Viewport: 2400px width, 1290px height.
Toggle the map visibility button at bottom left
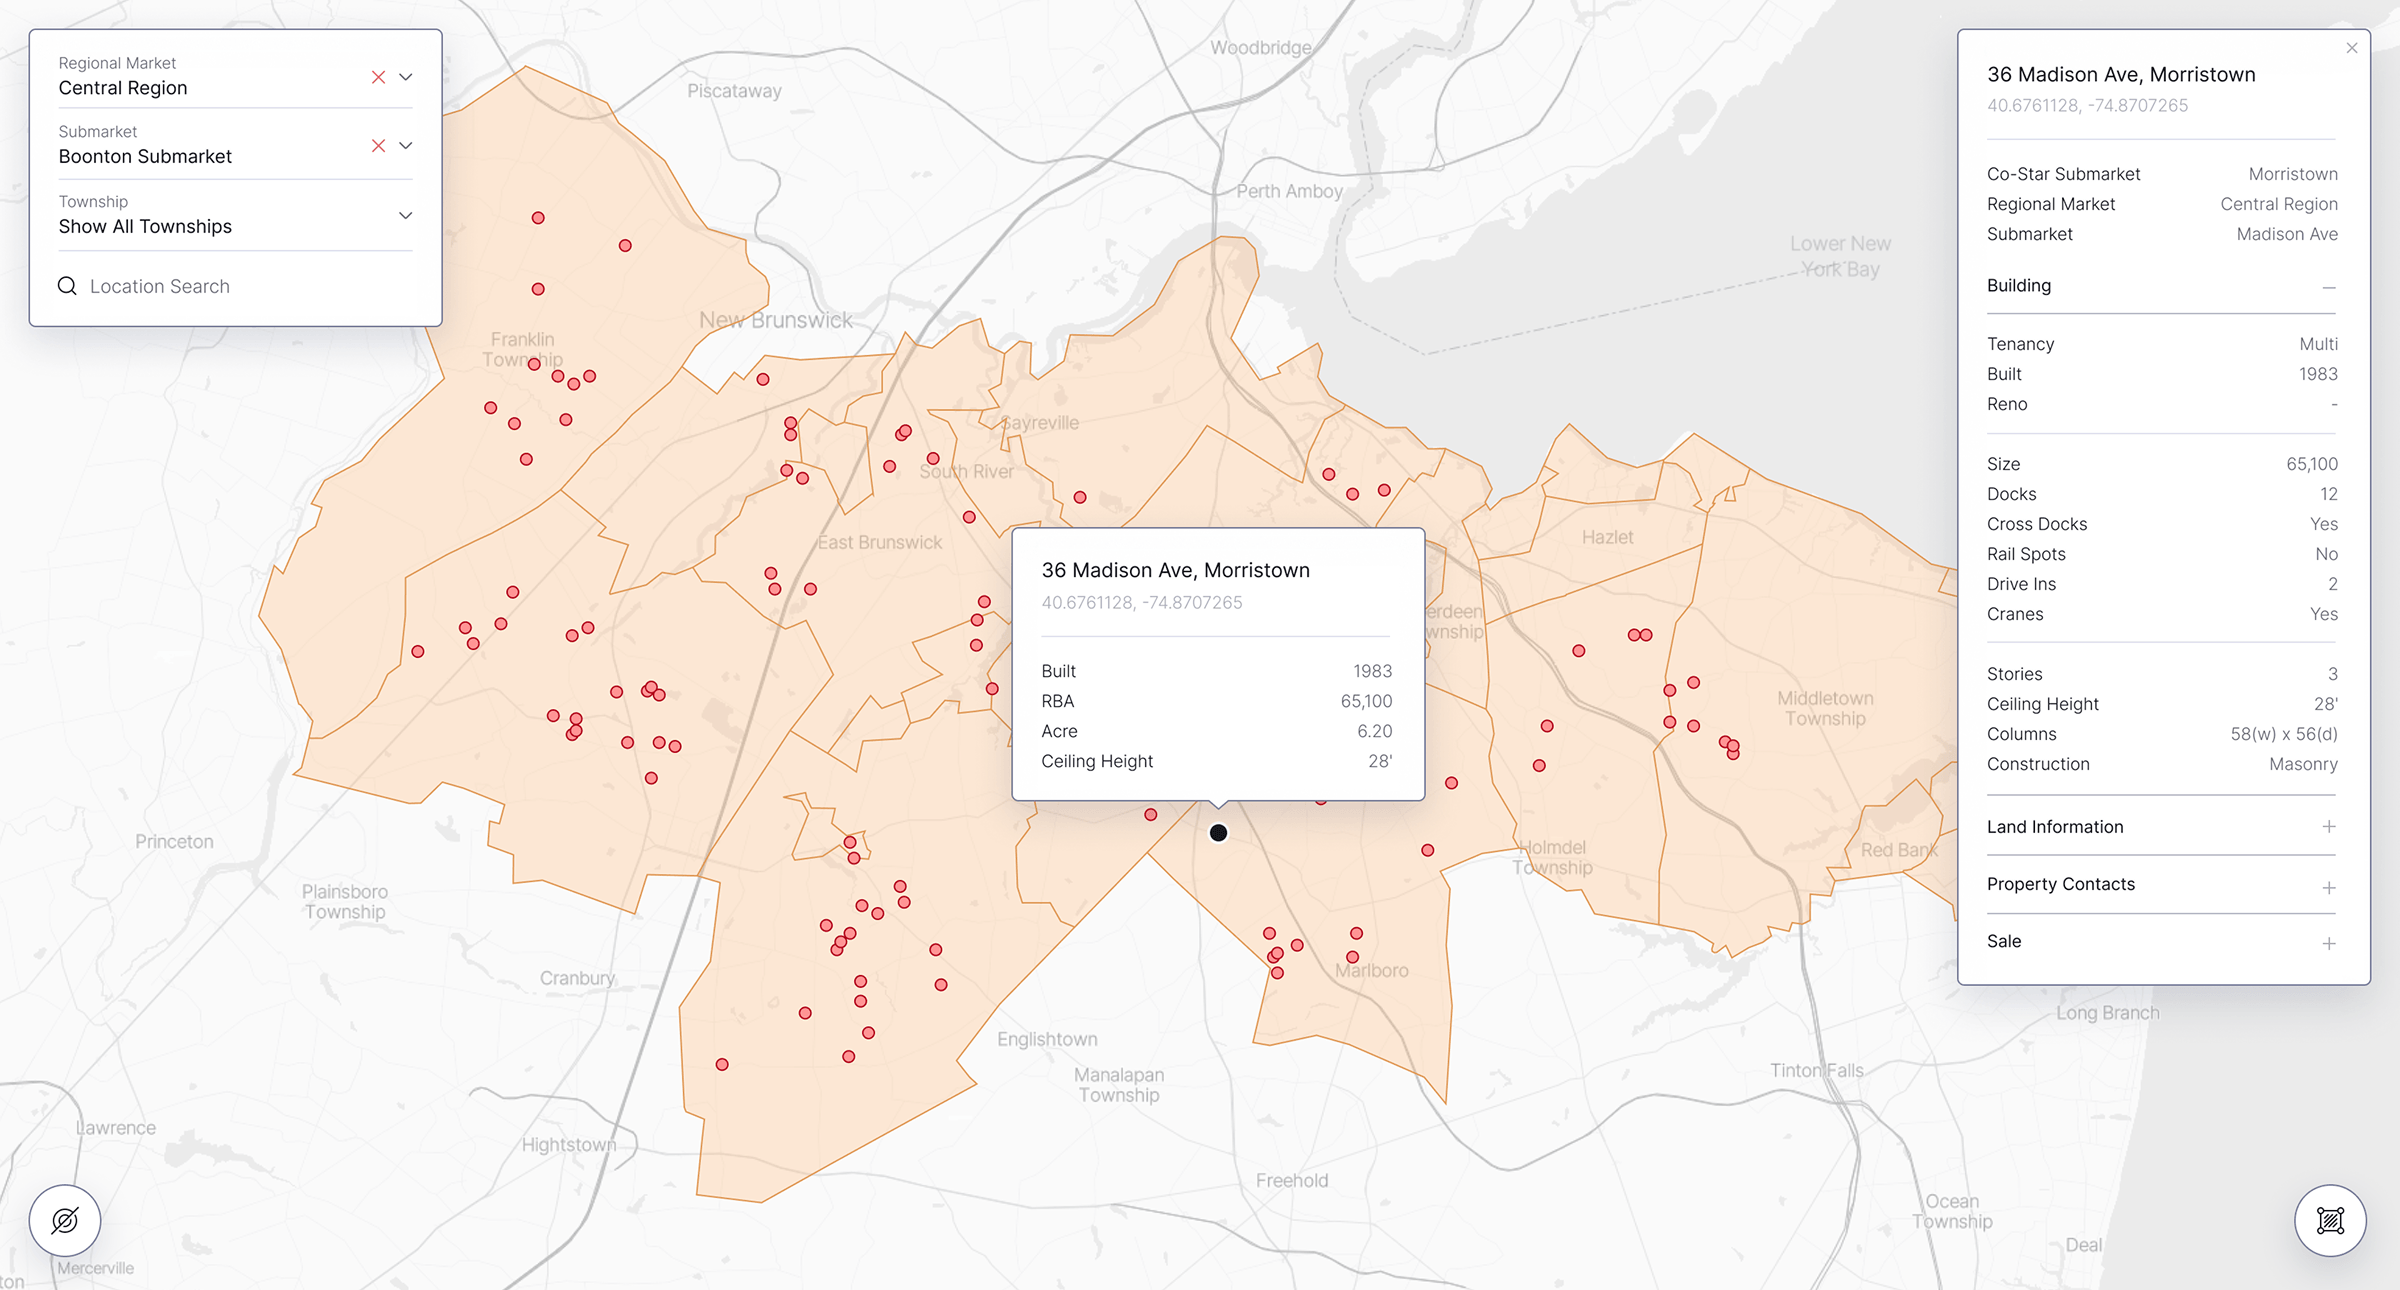tap(65, 1221)
